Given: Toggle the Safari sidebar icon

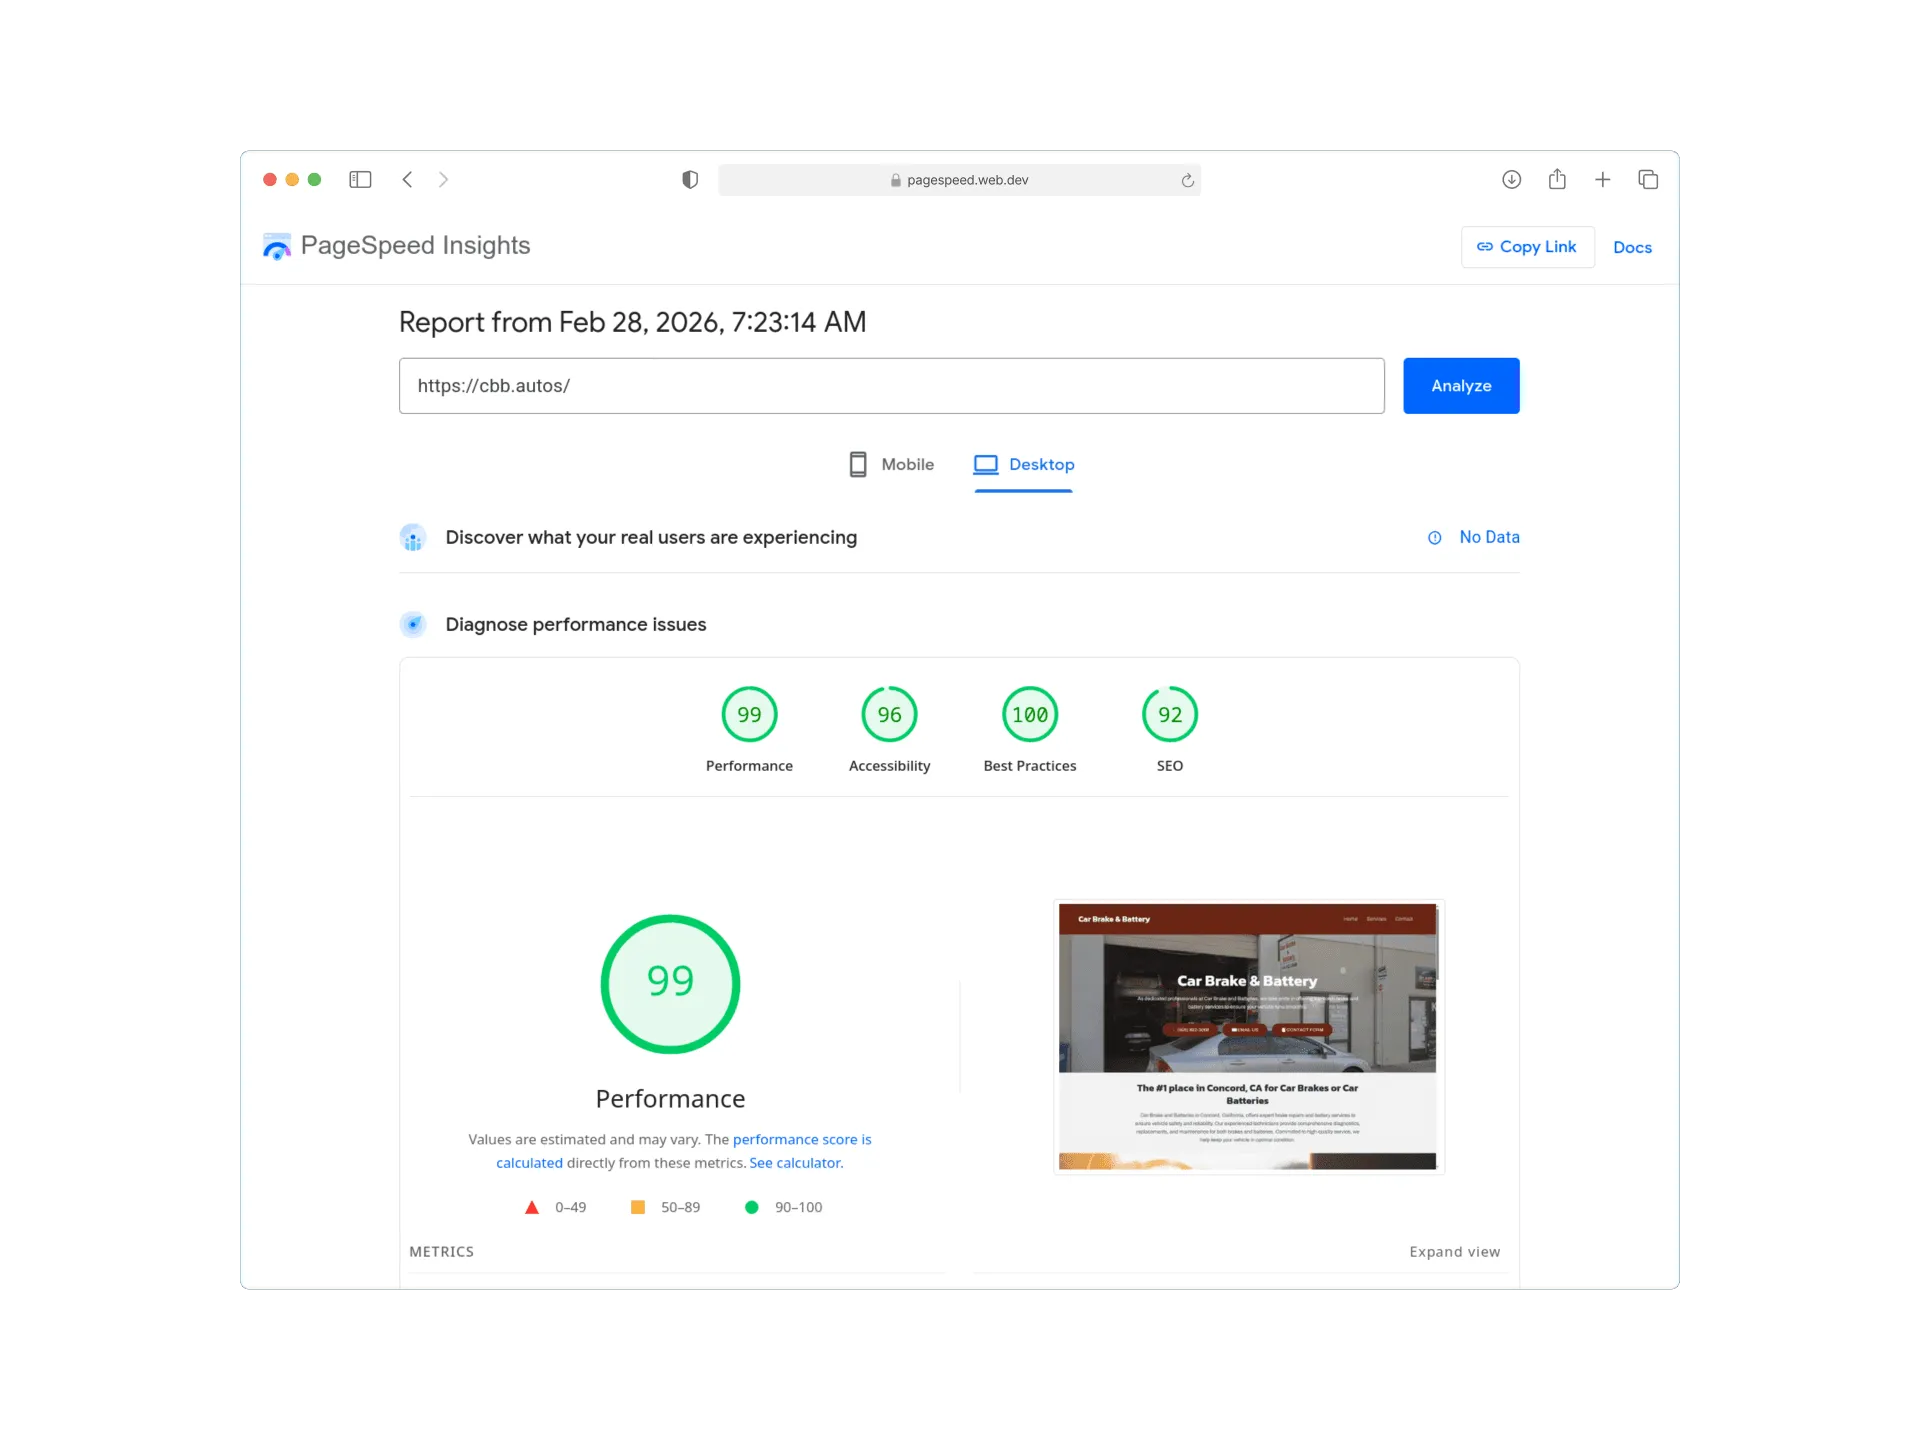Looking at the screenshot, I should (360, 179).
